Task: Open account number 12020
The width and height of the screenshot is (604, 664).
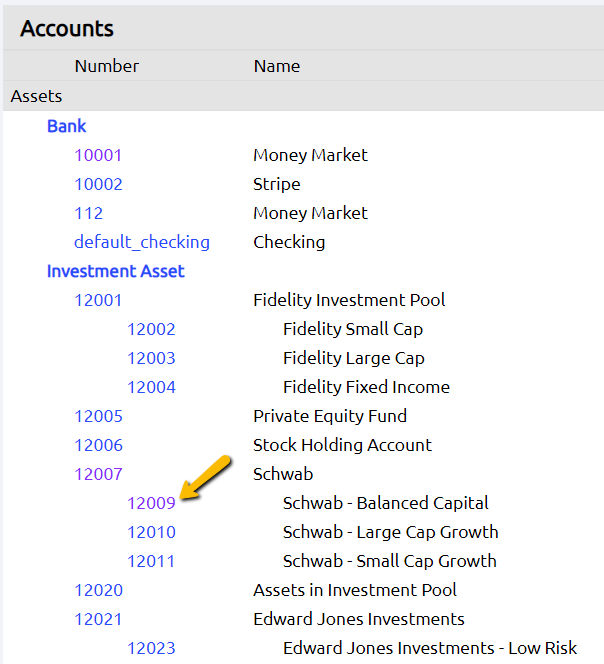Action: 99,590
